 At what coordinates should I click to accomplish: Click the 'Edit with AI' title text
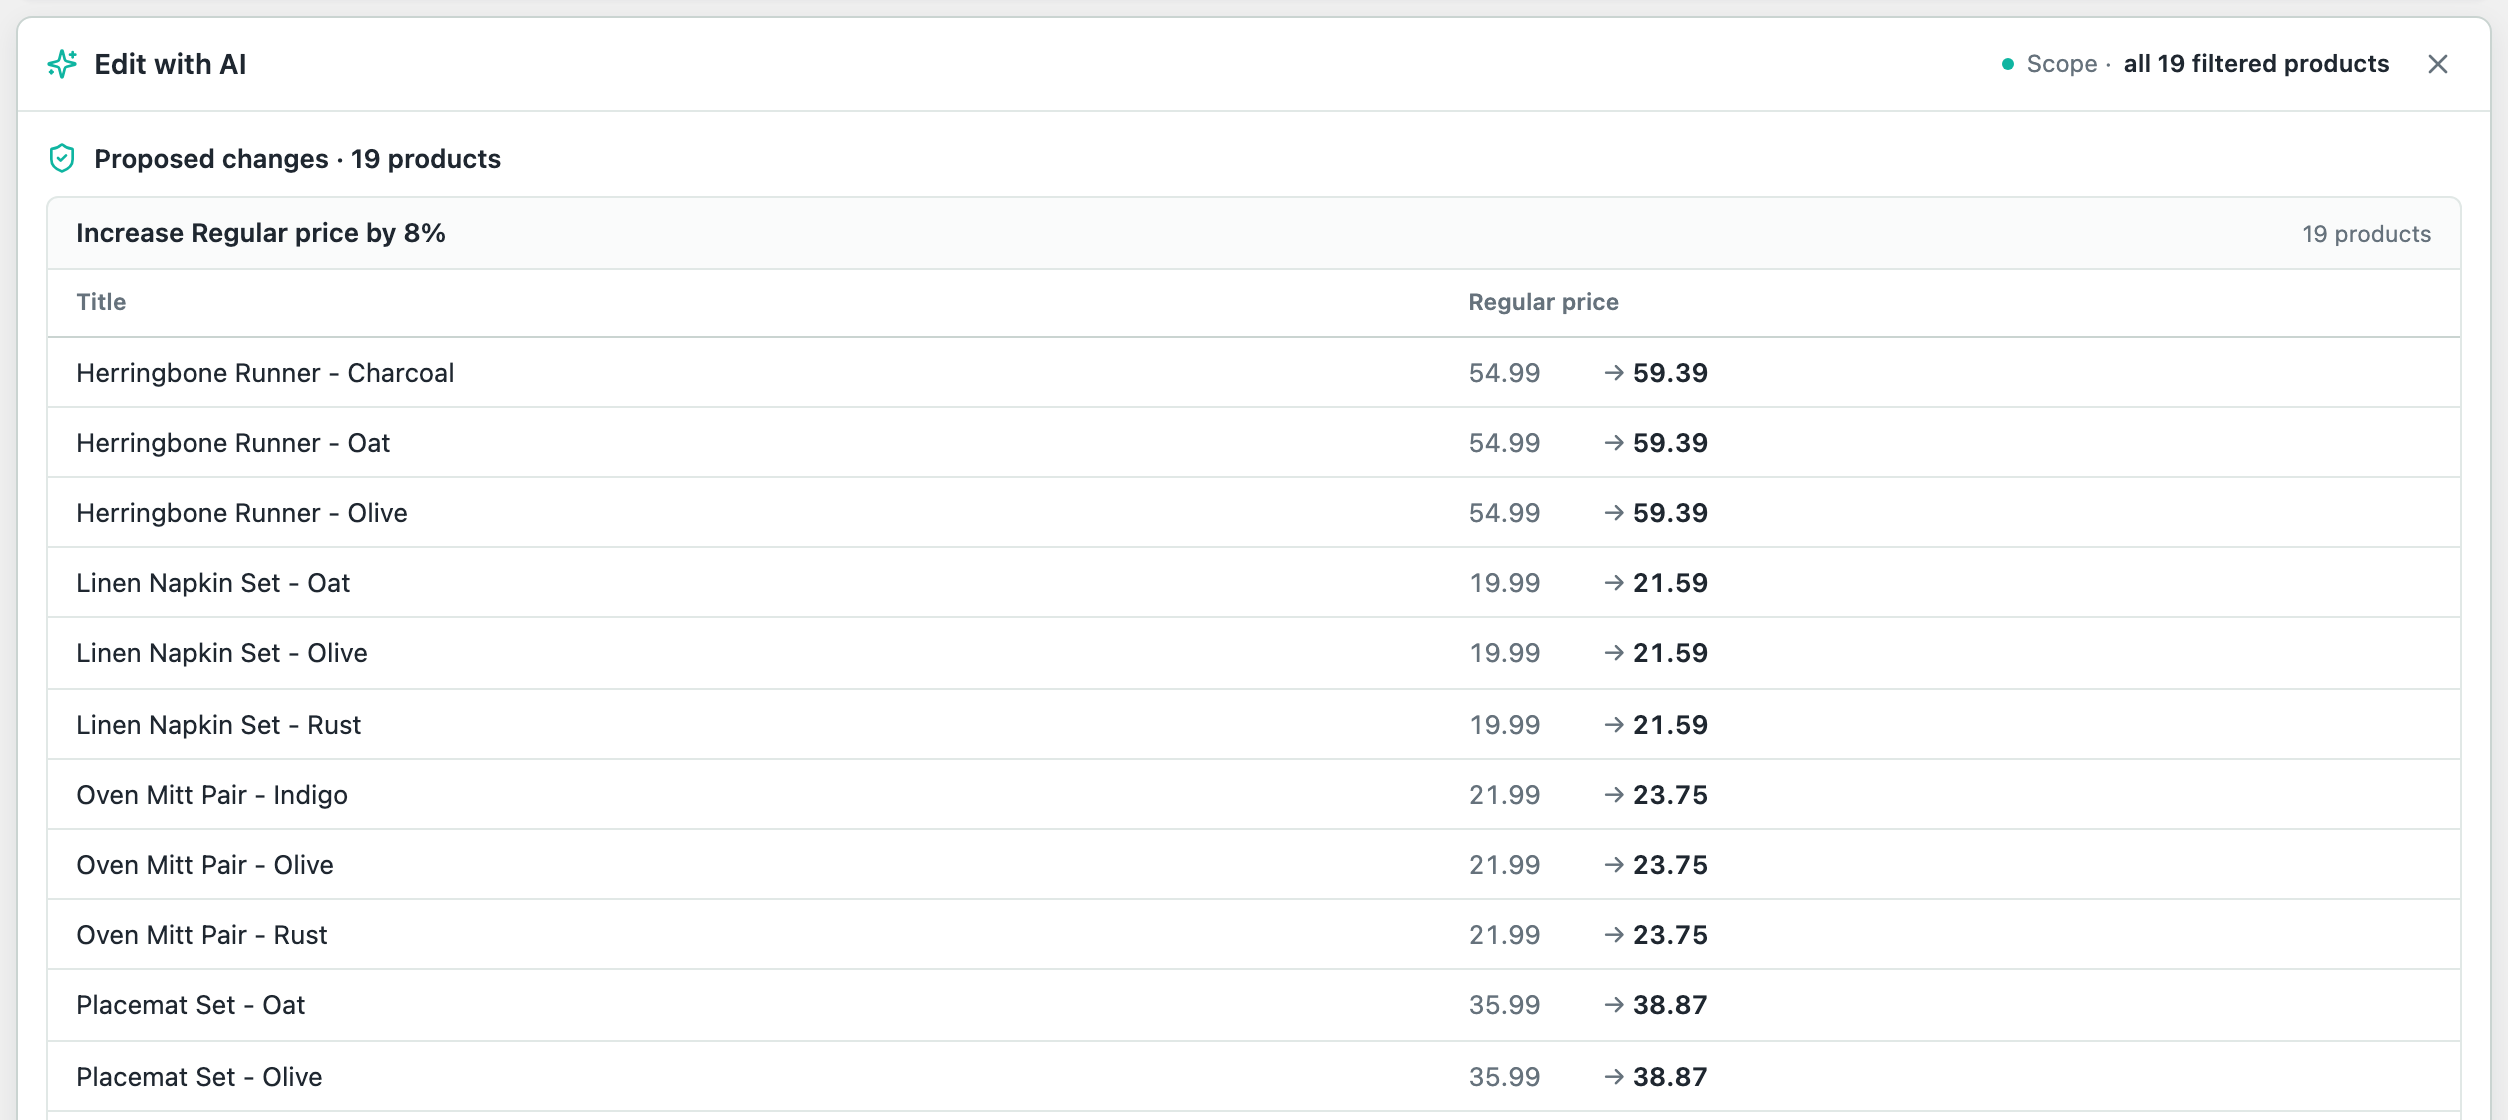pos(170,64)
